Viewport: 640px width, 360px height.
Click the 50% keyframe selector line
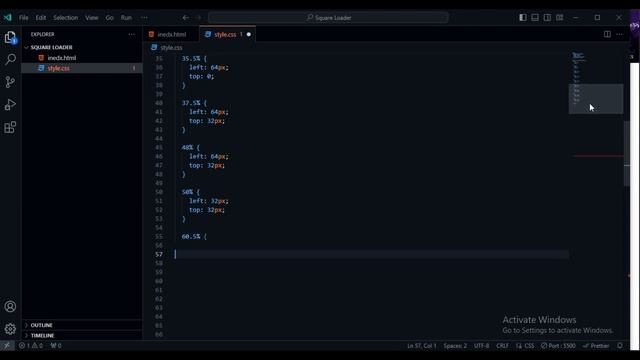(x=191, y=192)
